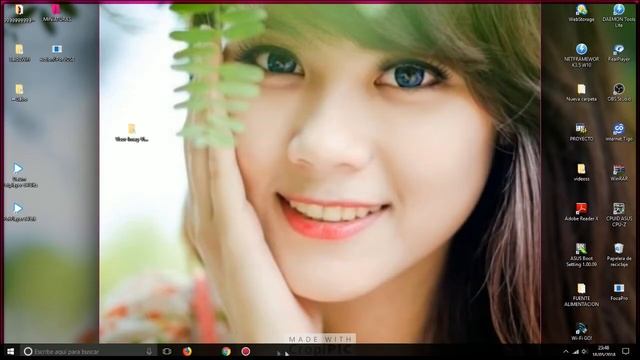The width and height of the screenshot is (640, 360).
Task: Launch the FocaPro desktop shortcut
Action: click(619, 292)
